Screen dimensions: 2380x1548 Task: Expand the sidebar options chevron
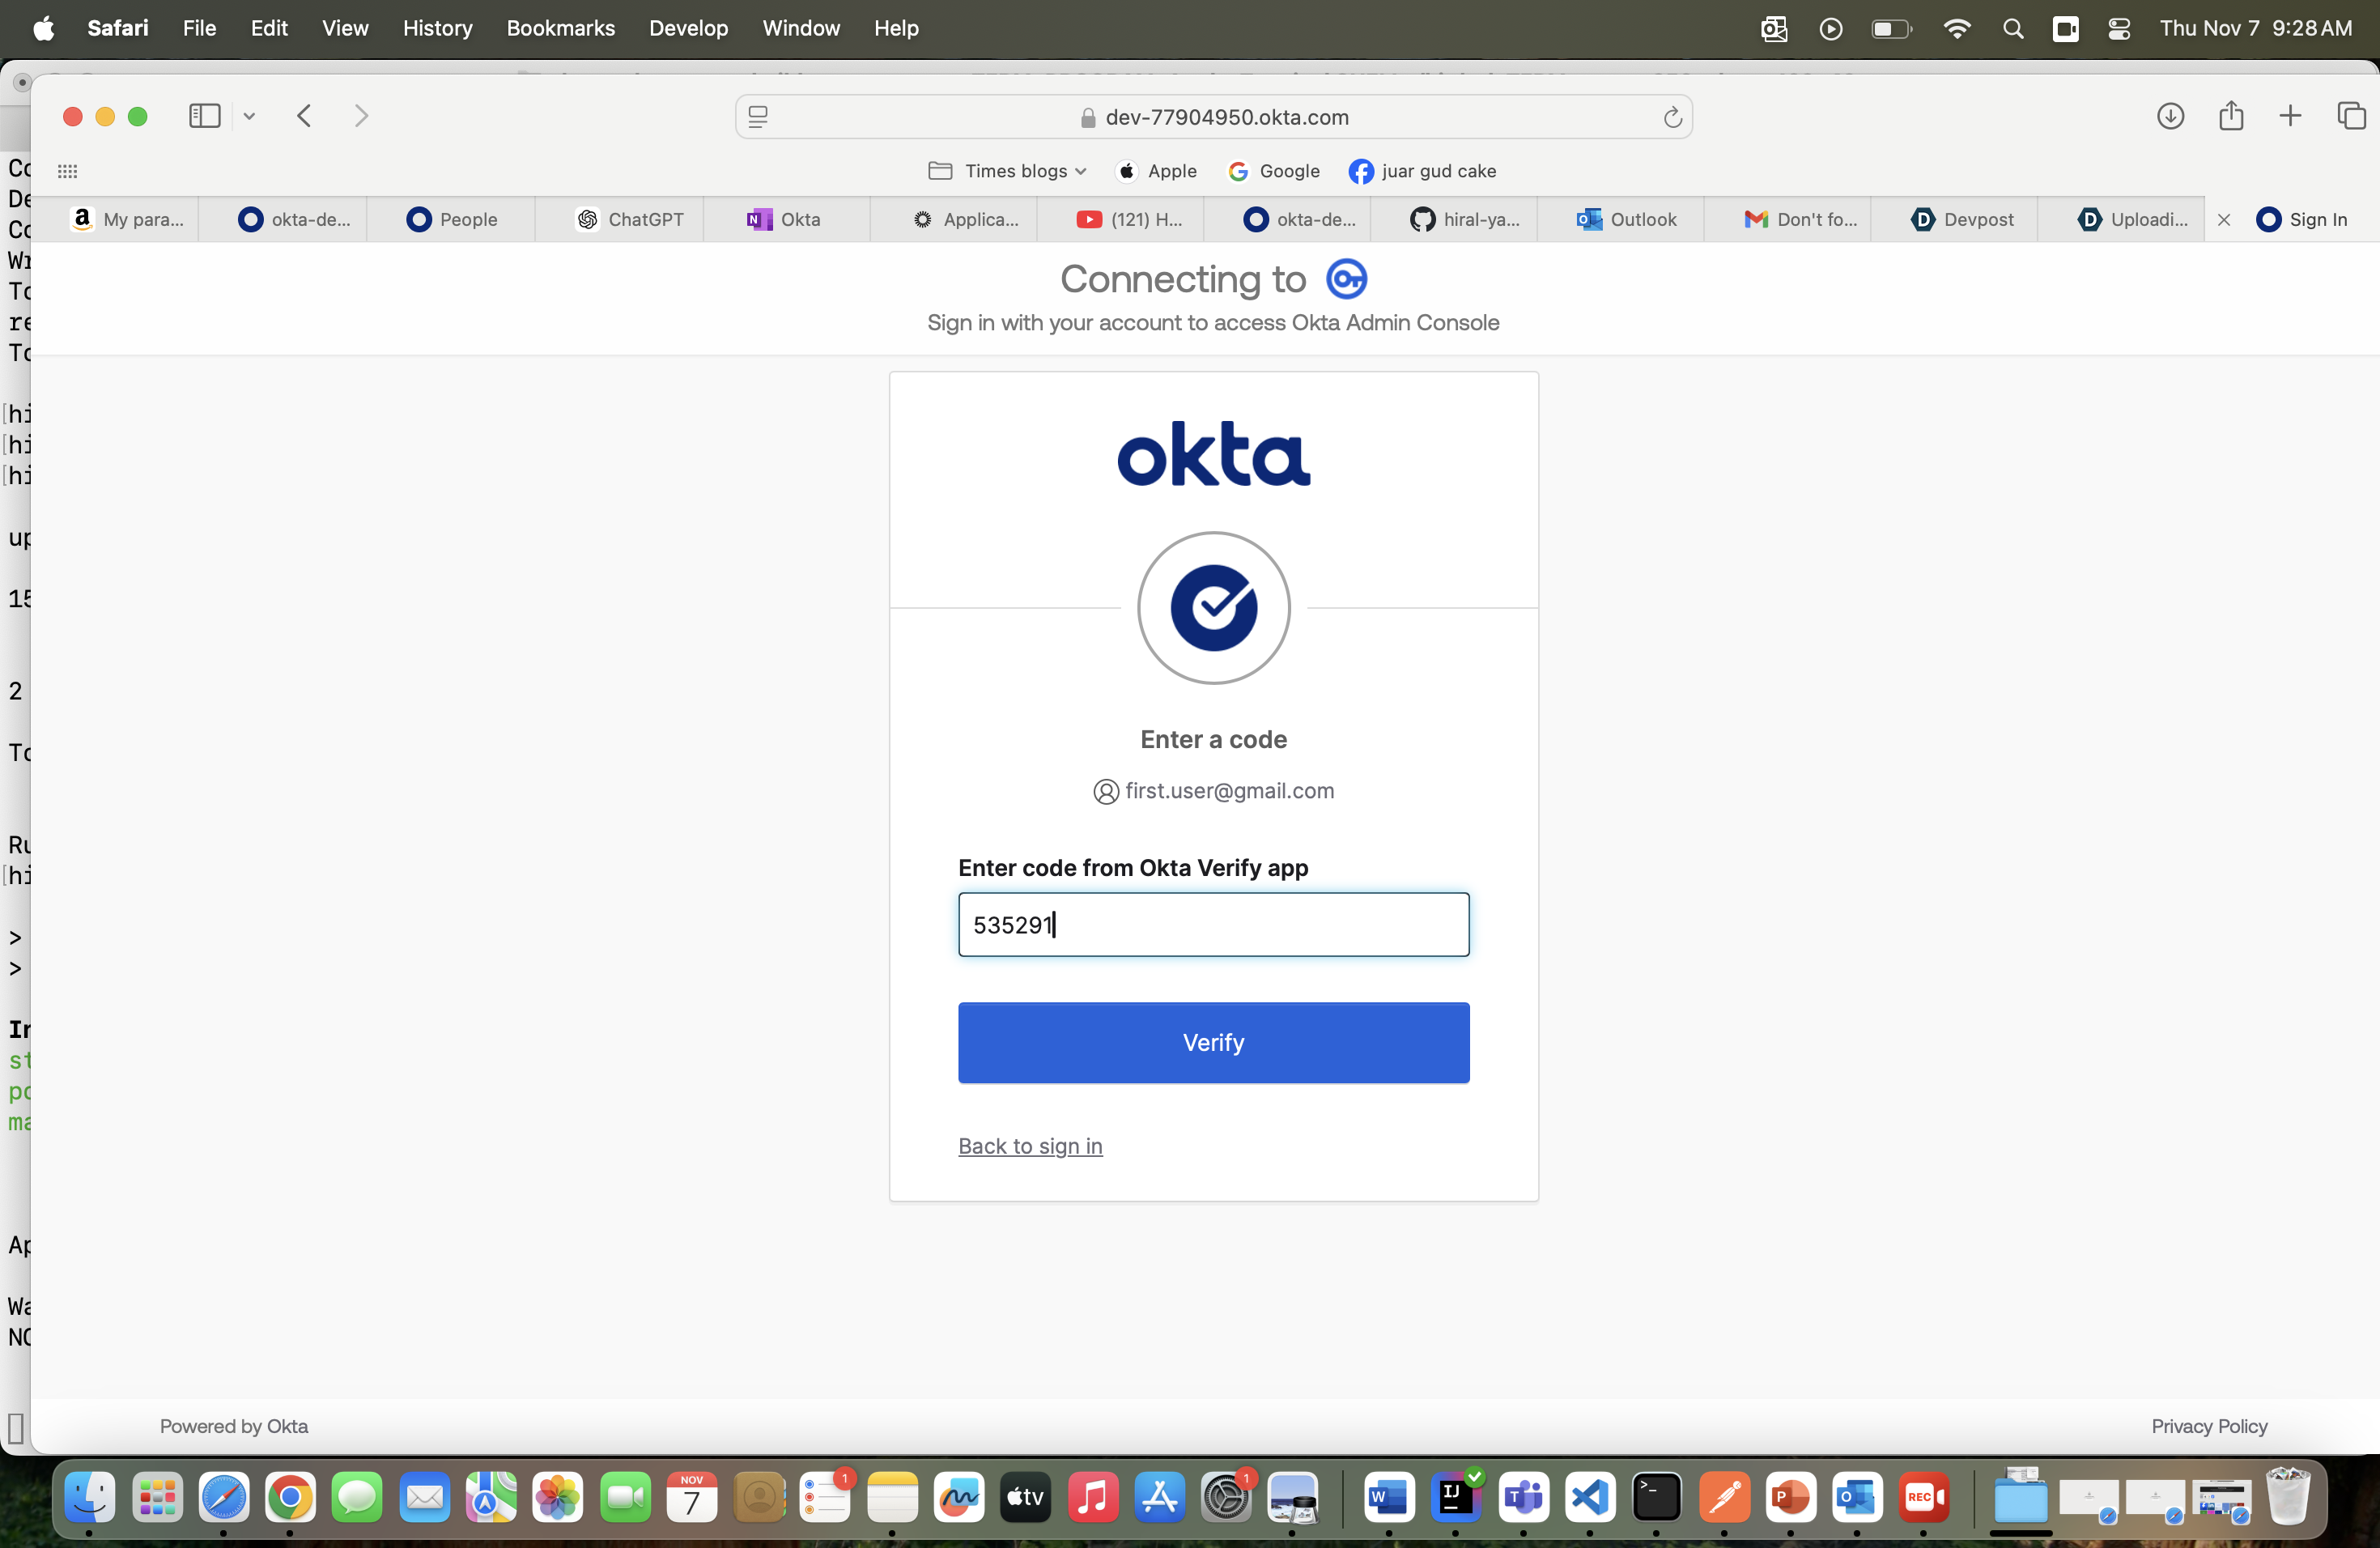249,116
